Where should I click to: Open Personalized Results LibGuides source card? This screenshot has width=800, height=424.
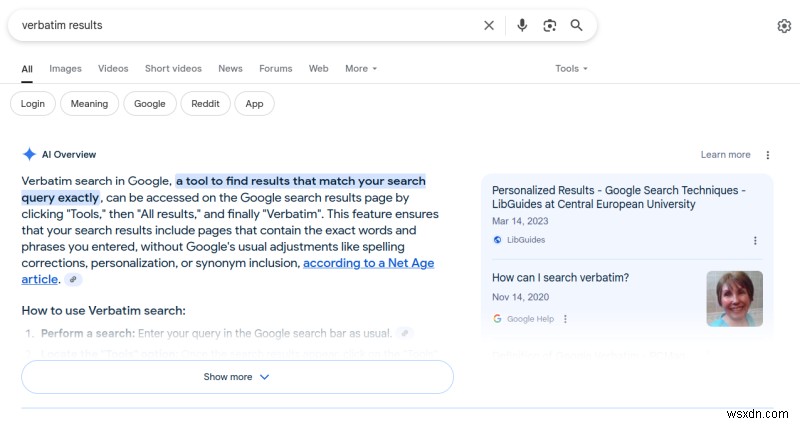(x=618, y=197)
